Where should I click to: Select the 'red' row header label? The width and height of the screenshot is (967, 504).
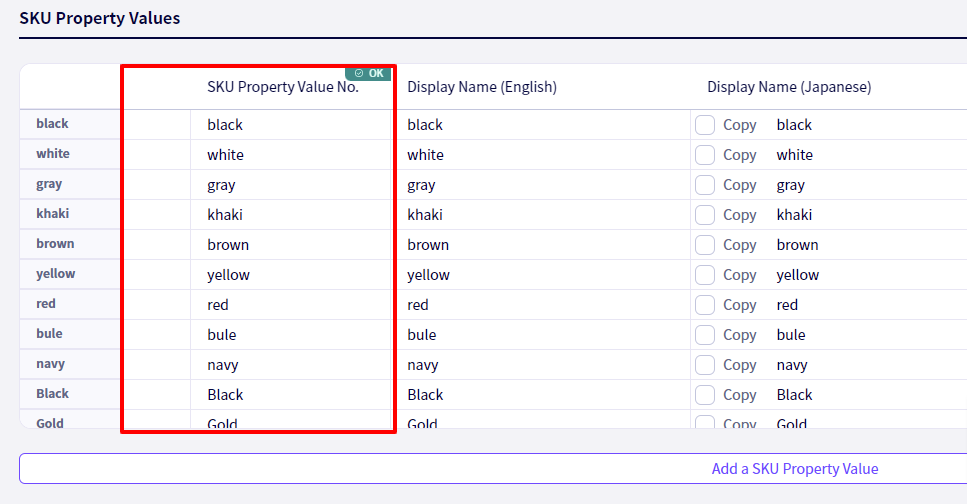click(x=46, y=304)
